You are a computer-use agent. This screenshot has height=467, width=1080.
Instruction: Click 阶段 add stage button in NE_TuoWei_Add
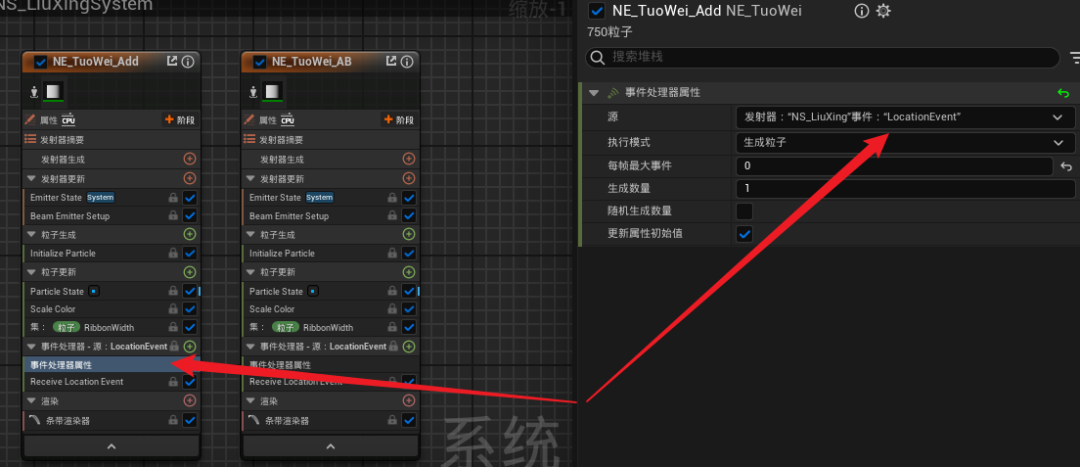click(179, 120)
